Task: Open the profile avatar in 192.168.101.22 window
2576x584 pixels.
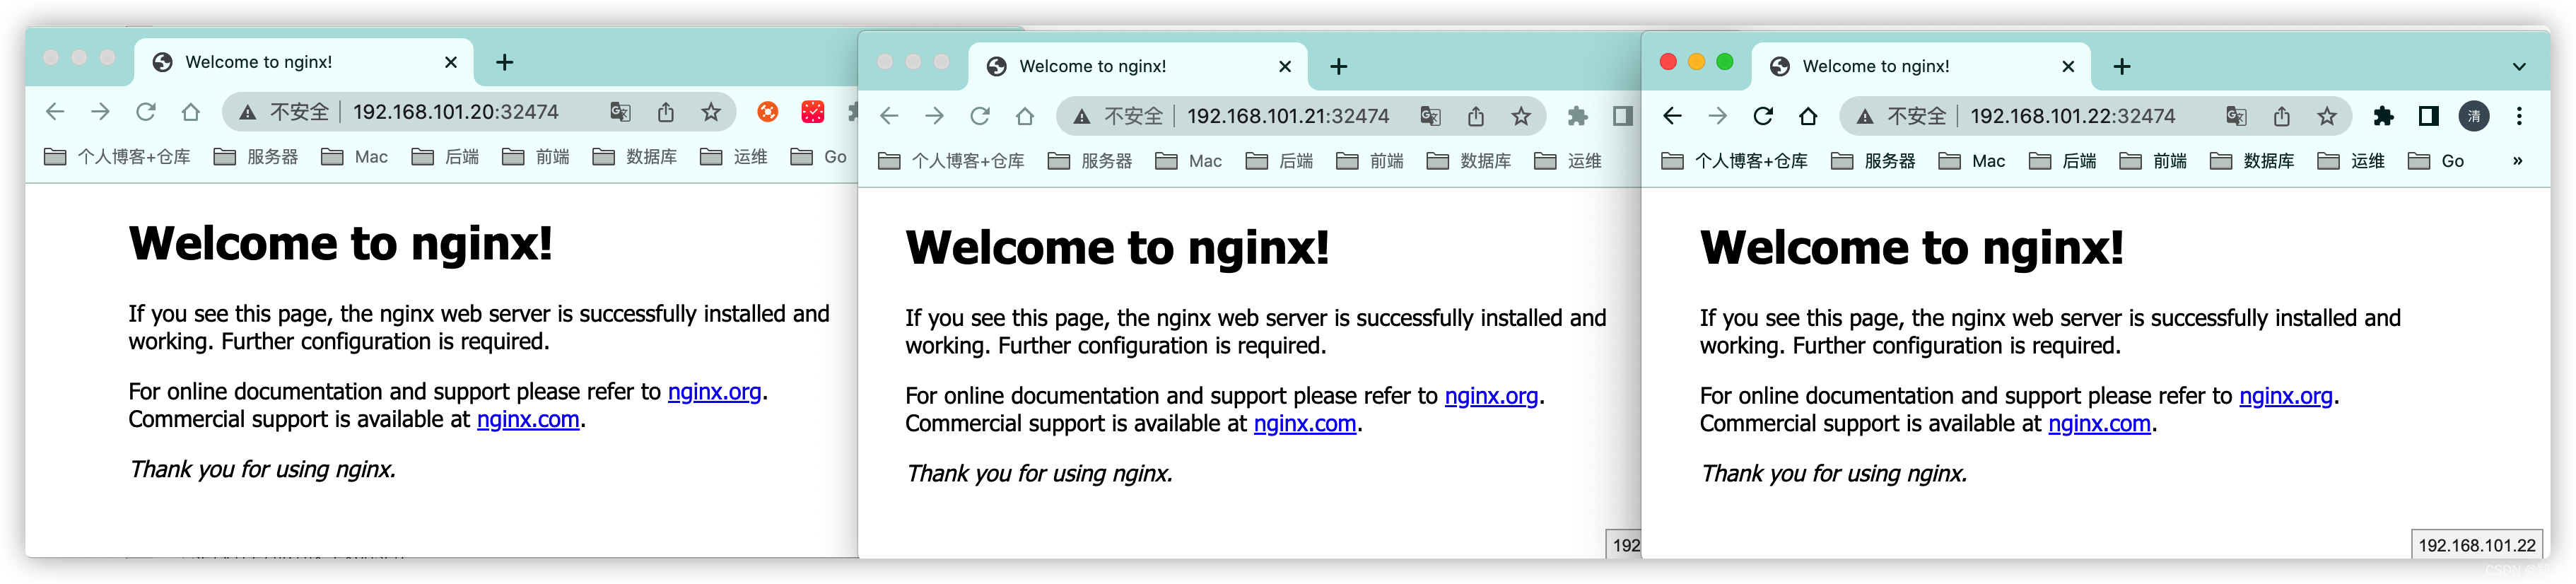Action: [x=2474, y=116]
